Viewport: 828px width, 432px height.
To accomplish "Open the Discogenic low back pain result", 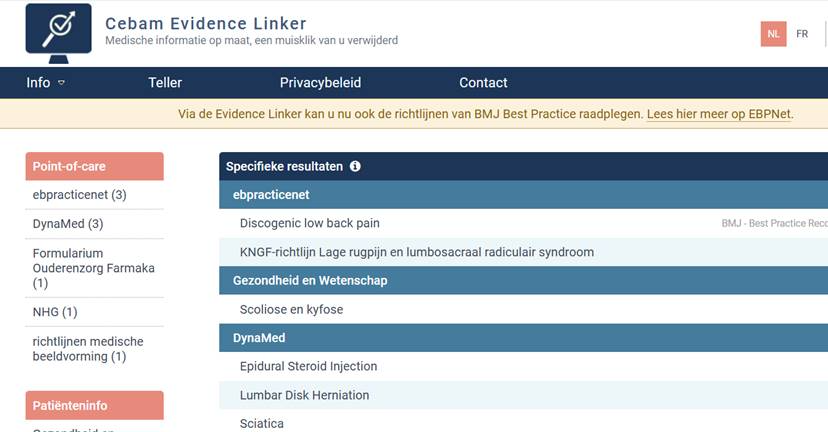I will [310, 223].
